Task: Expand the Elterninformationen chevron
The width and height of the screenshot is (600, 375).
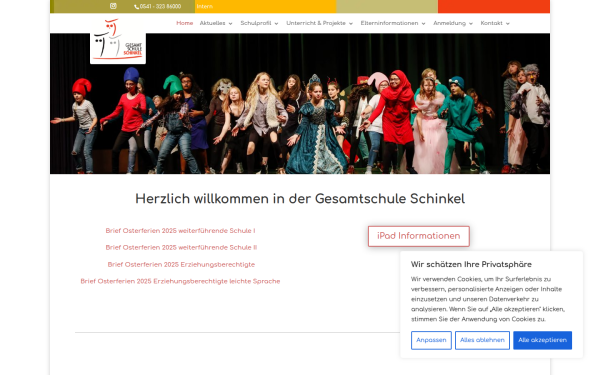Action: click(x=423, y=24)
